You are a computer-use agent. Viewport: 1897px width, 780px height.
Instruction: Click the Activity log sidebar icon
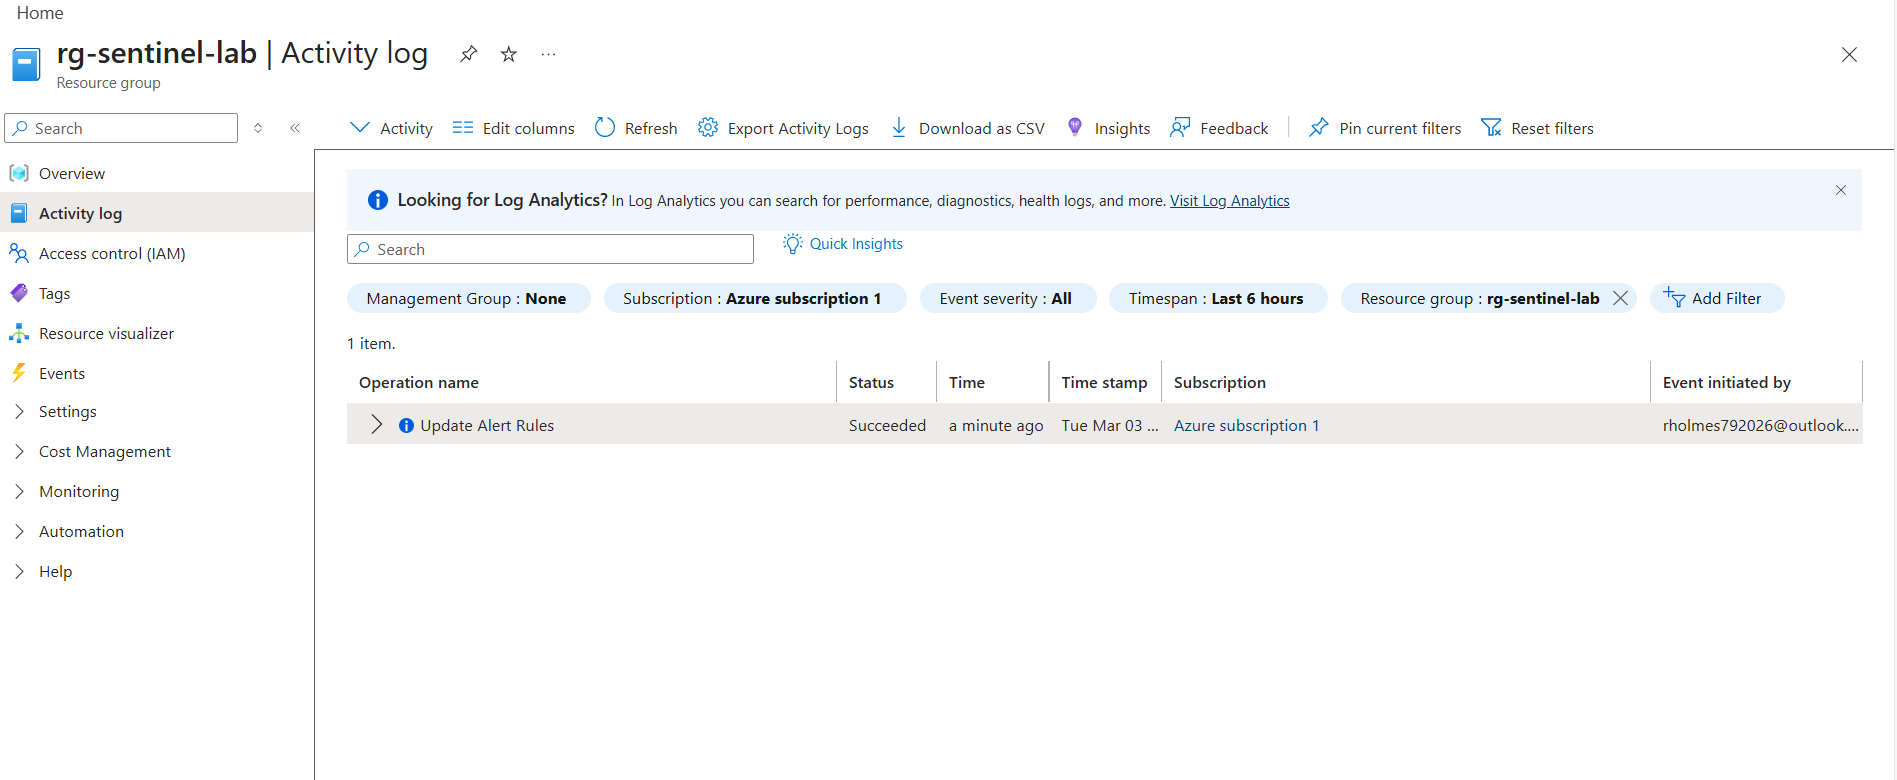[x=19, y=213]
